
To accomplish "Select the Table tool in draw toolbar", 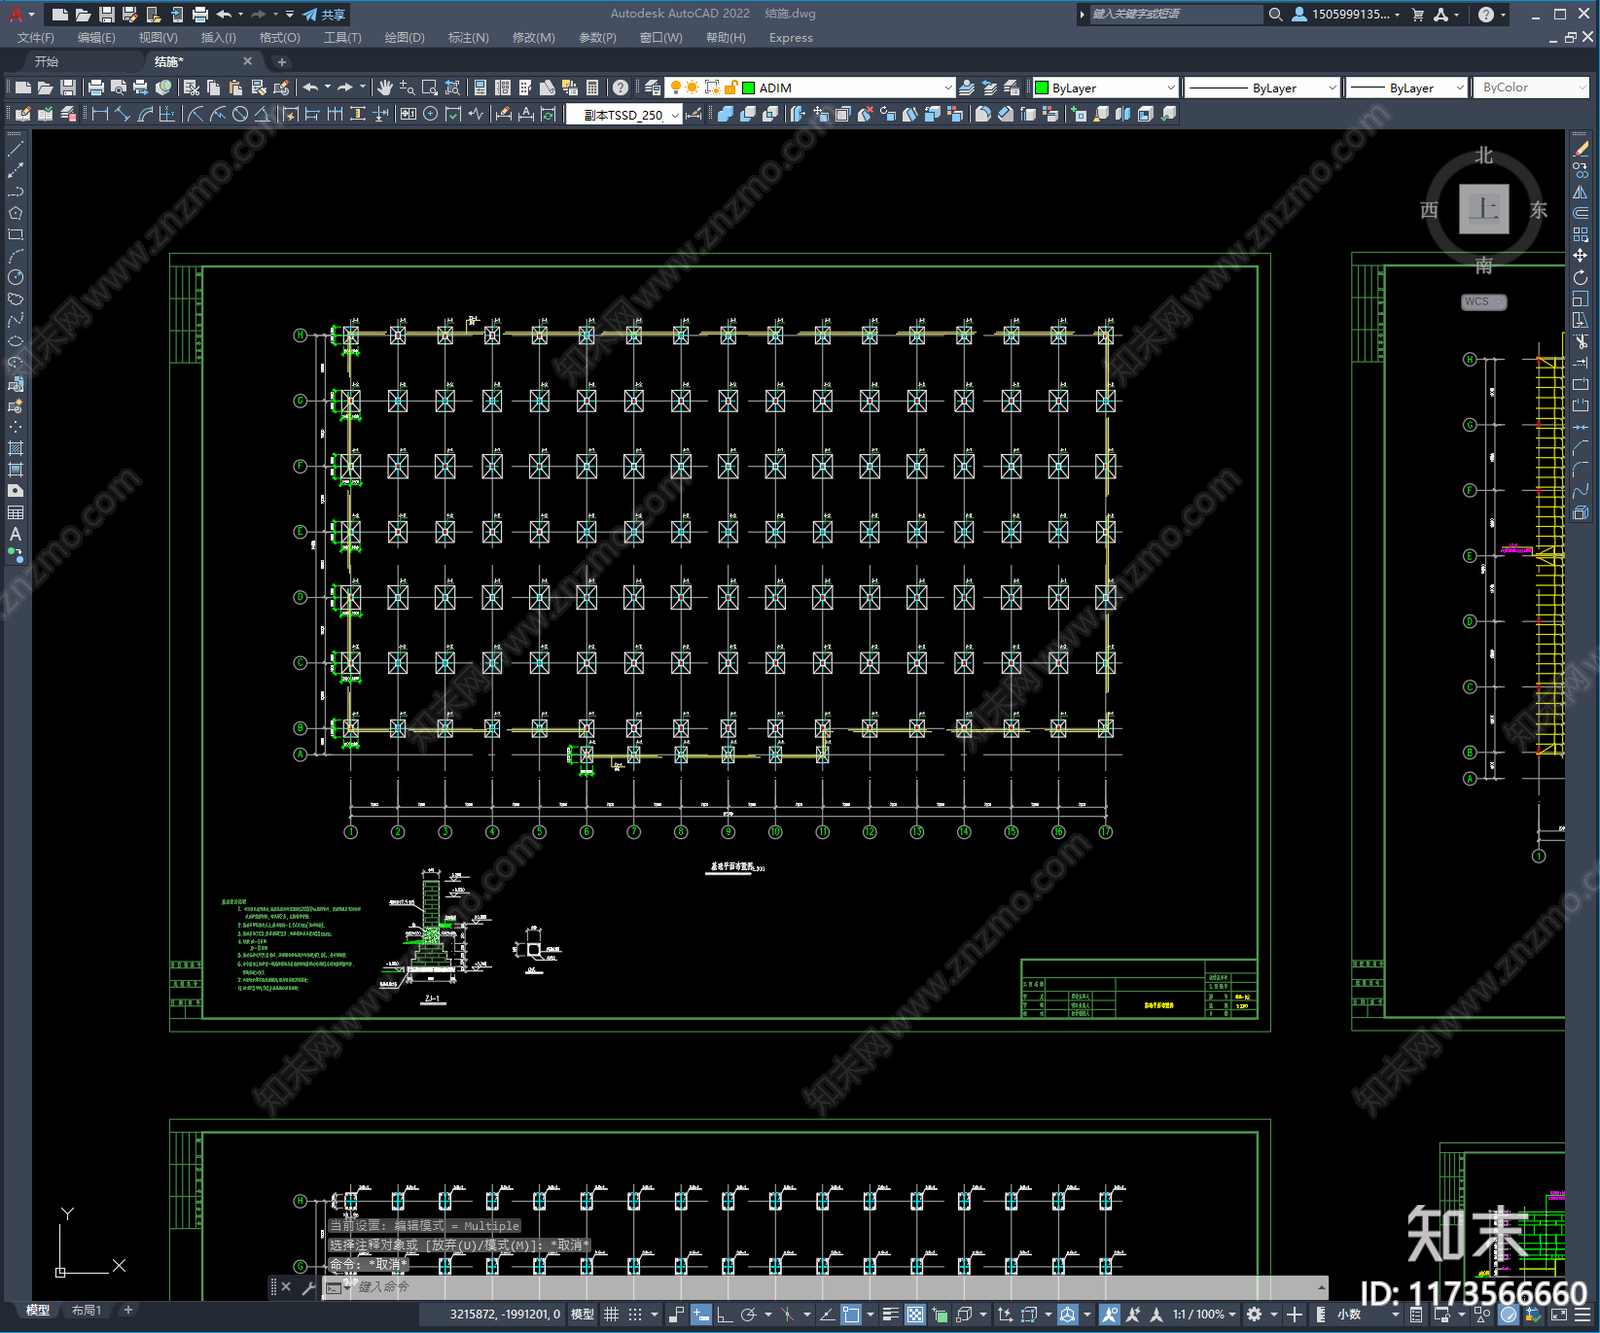I will [15, 513].
